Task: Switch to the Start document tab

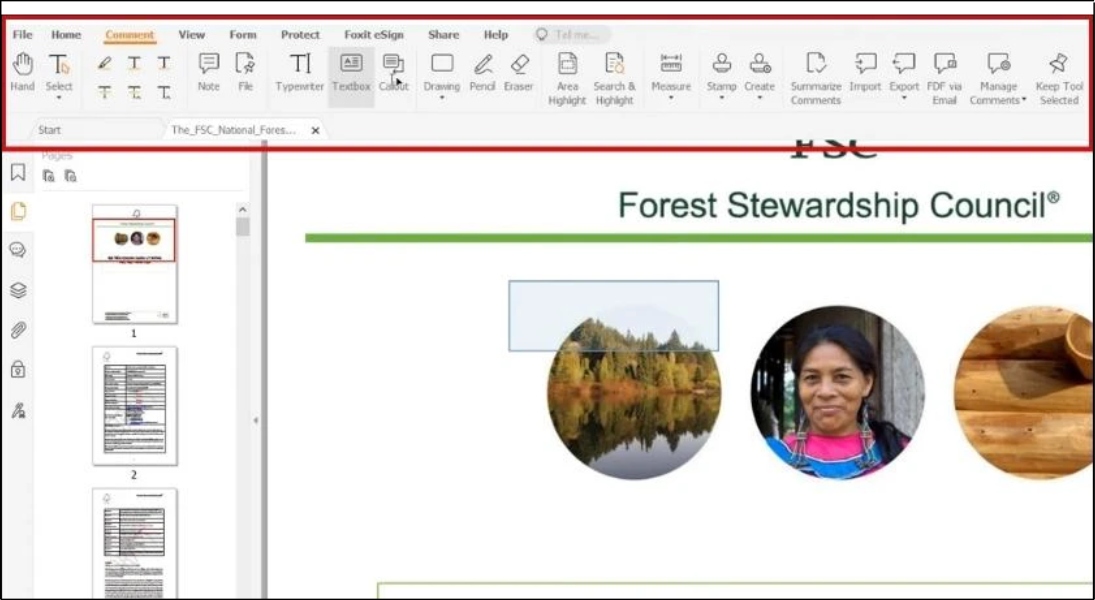Action: point(50,130)
